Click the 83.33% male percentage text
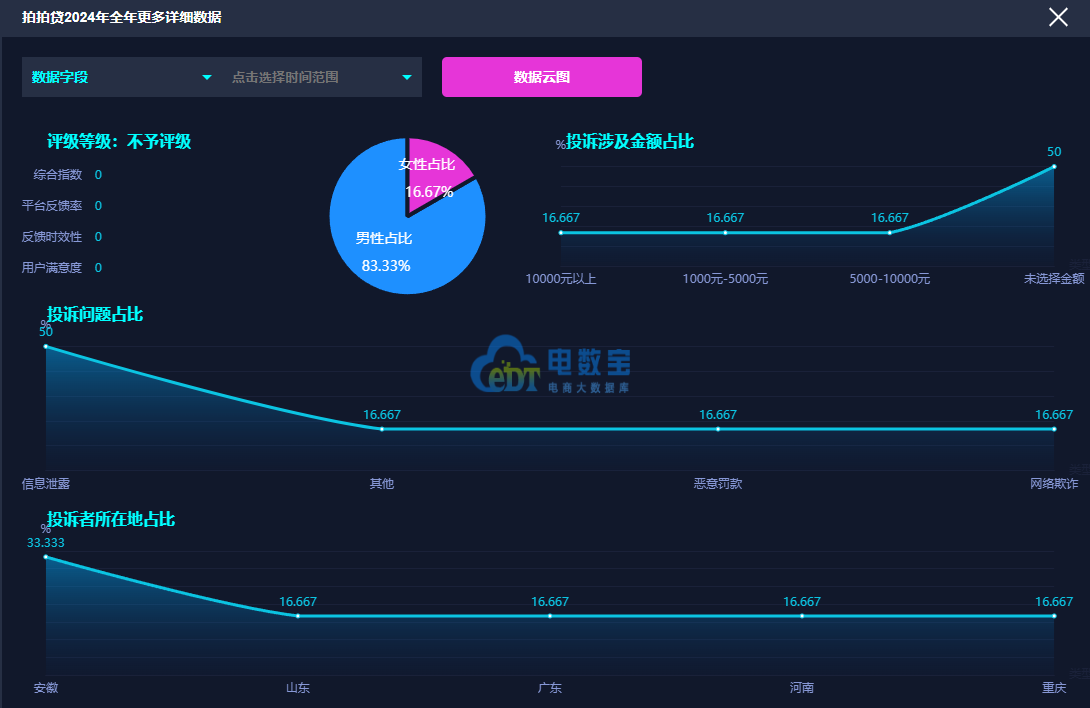Viewport: 1090px width, 708px height. pos(386,266)
